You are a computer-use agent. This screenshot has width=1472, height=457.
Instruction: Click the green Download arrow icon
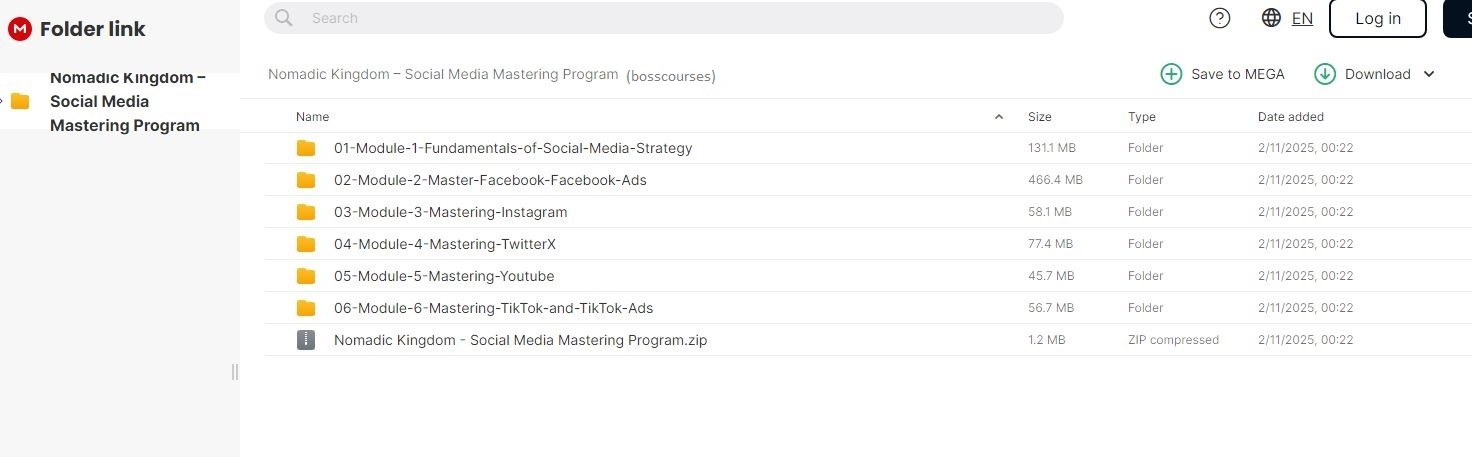[x=1325, y=74]
